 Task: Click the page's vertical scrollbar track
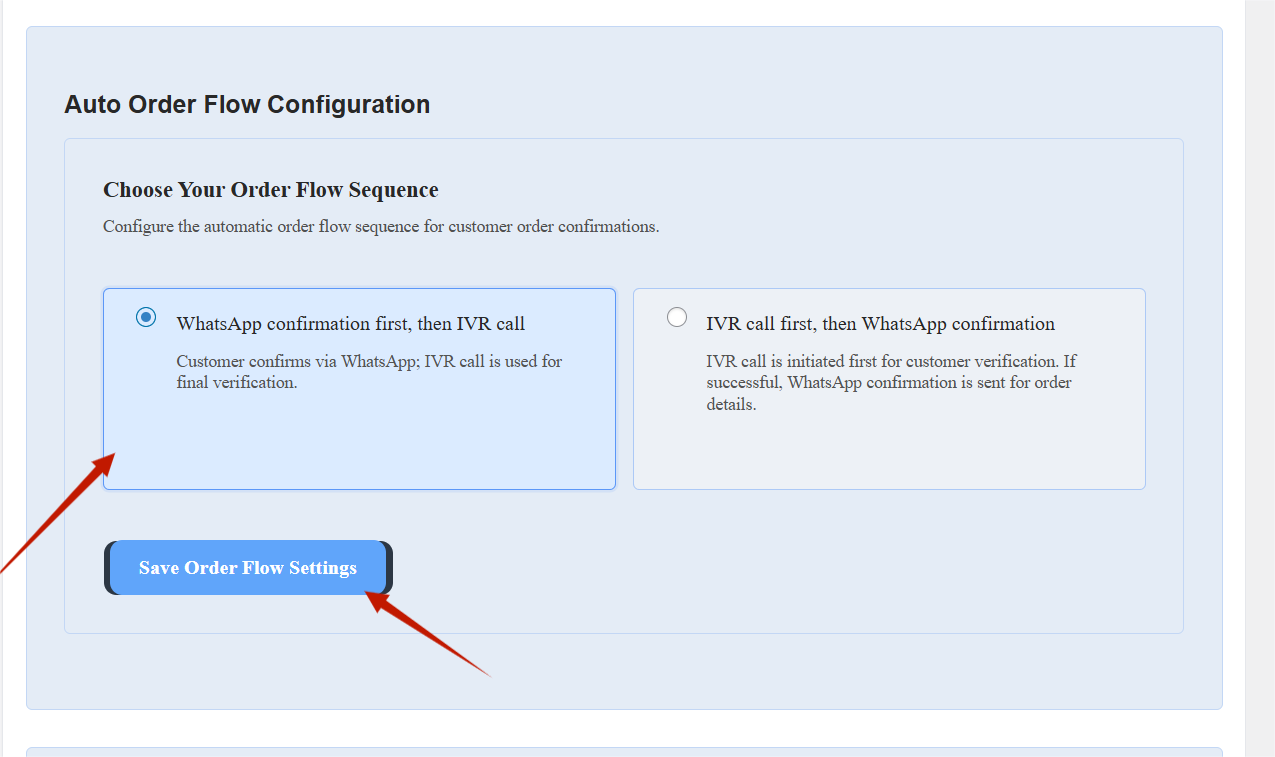pyautogui.click(x=1260, y=400)
